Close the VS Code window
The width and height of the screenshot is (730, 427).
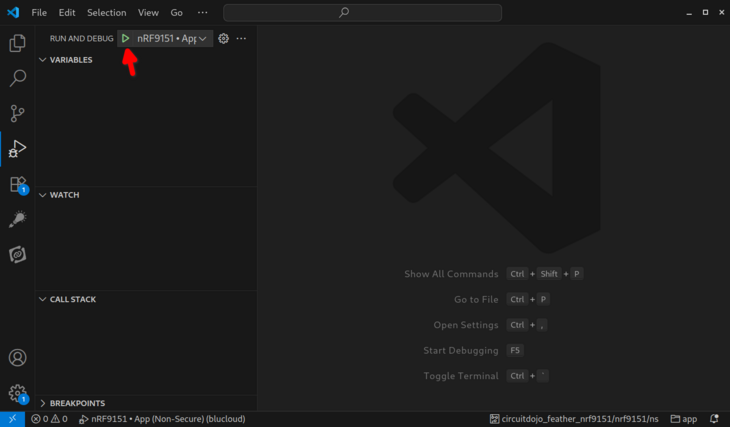pos(722,13)
